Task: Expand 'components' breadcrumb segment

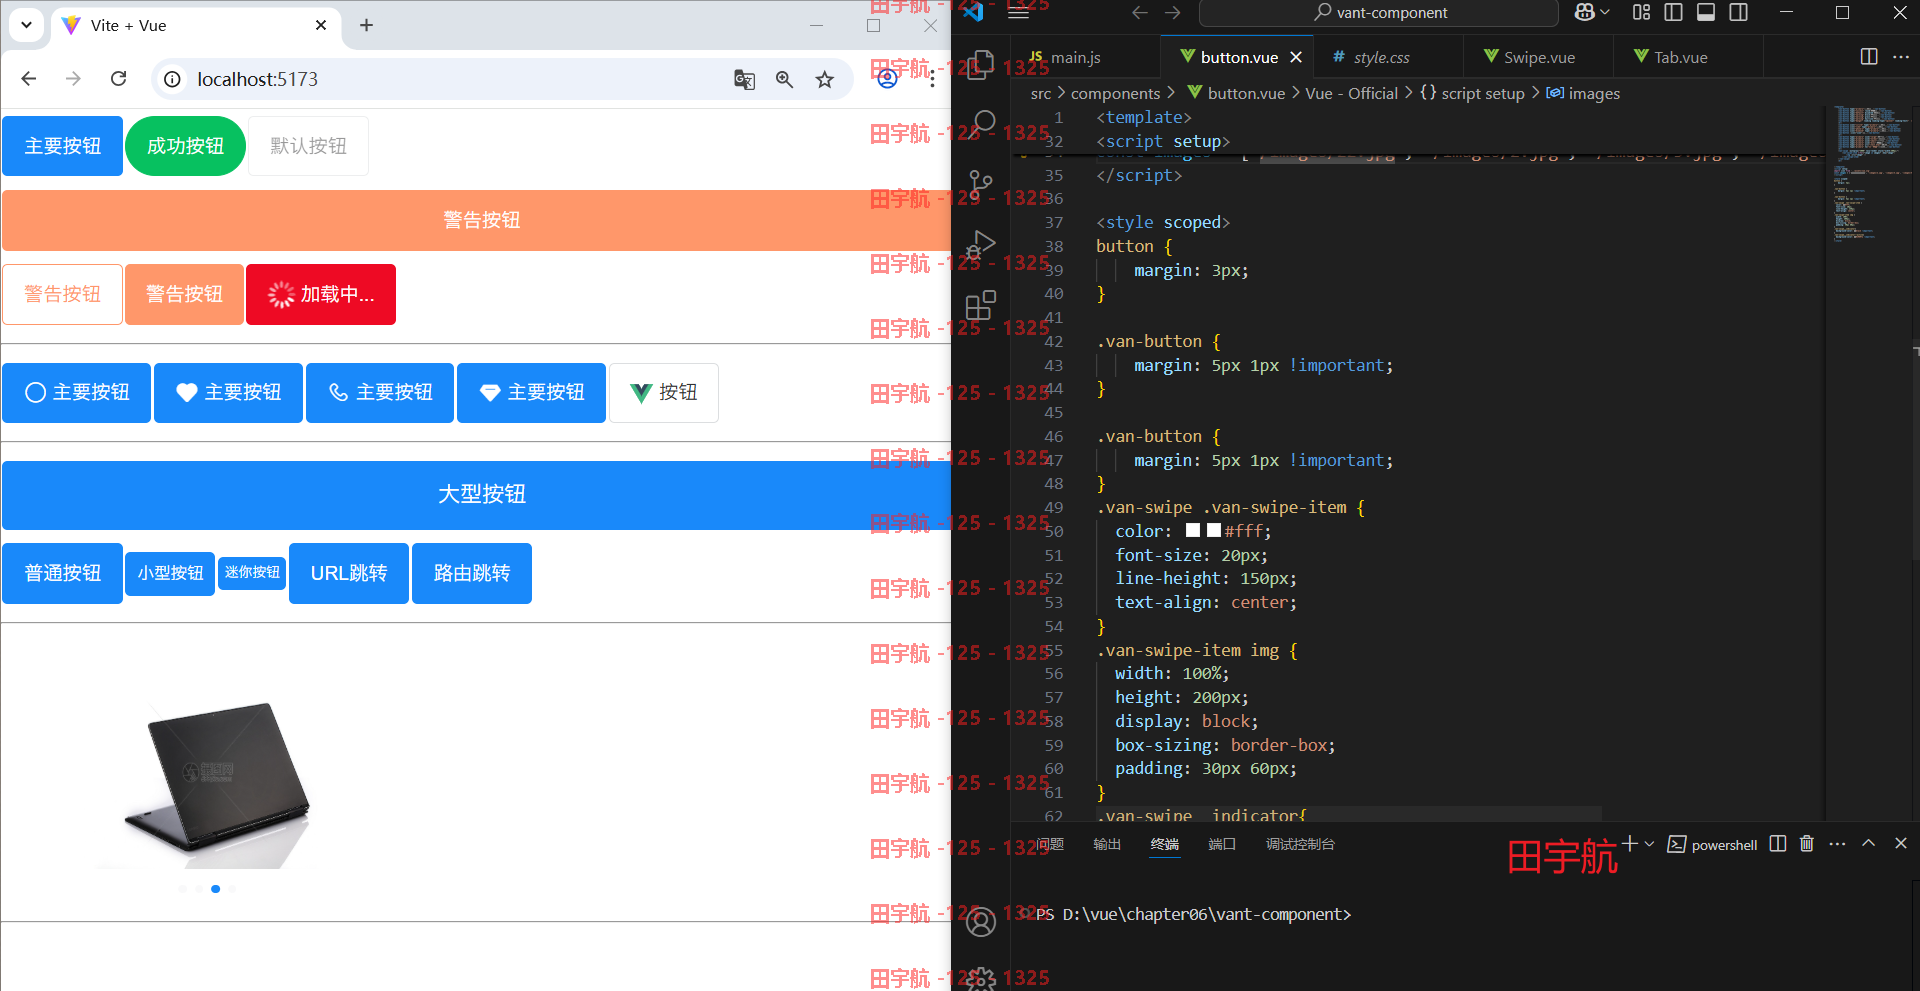Action: (1115, 93)
